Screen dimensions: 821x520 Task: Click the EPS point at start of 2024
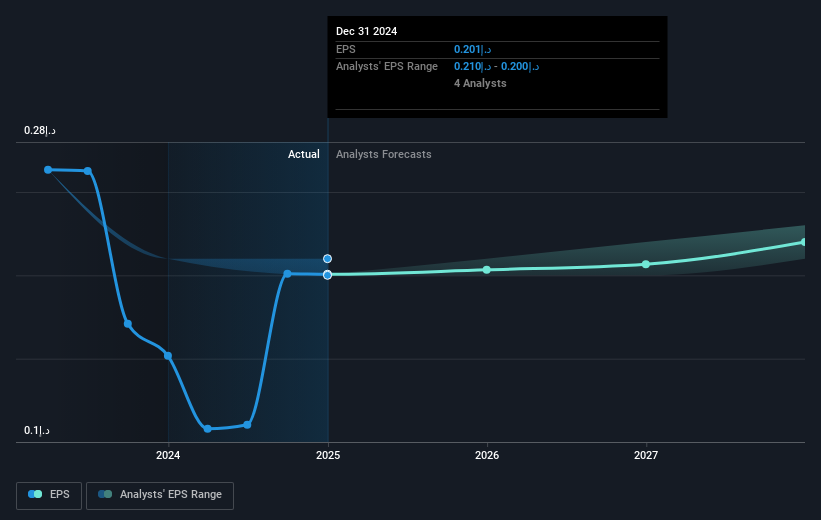coord(168,356)
